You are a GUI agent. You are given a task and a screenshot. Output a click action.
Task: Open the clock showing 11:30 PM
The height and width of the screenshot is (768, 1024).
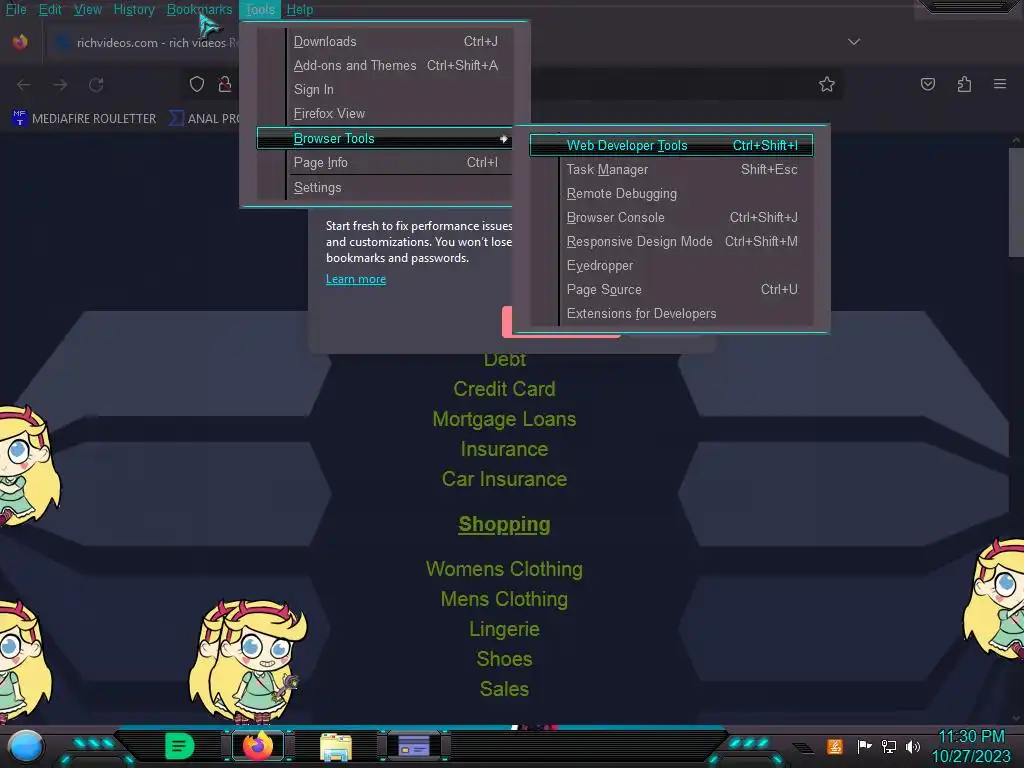971,746
